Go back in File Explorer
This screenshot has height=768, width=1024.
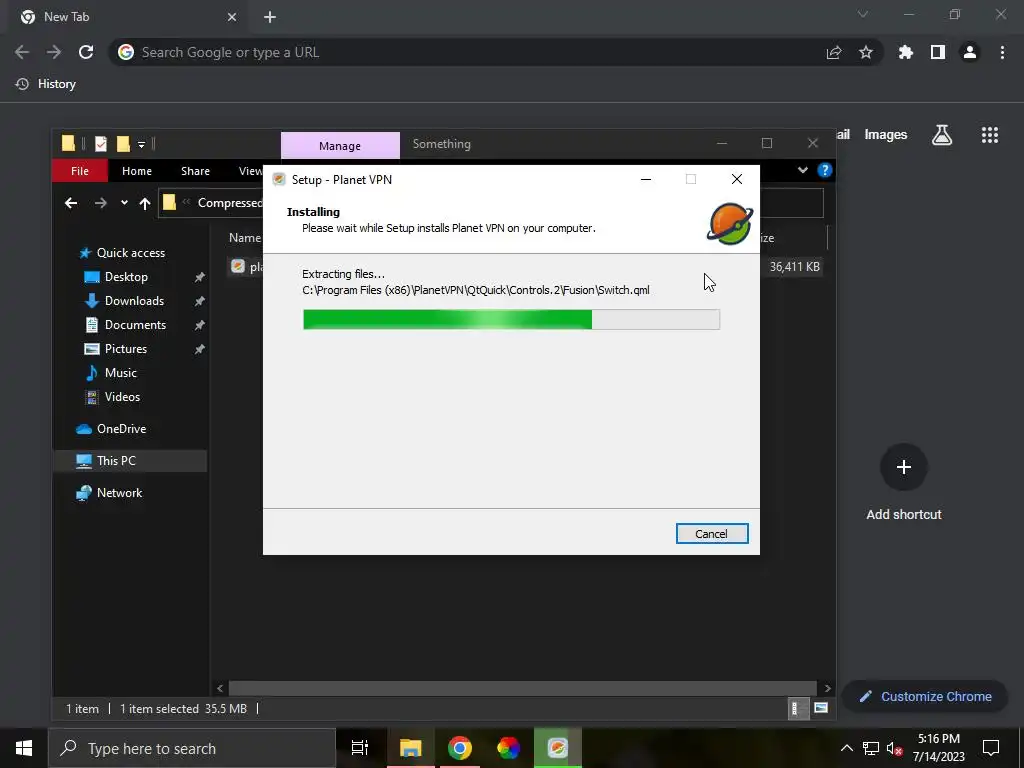coord(71,203)
